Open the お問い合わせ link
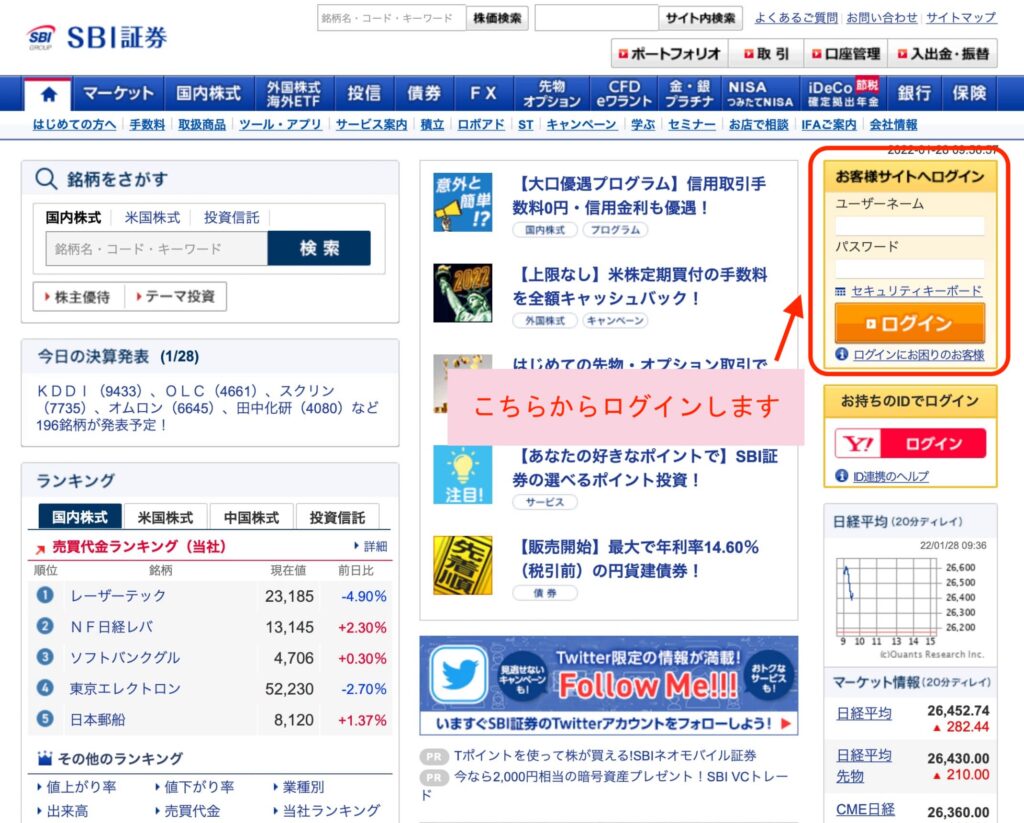This screenshot has height=823, width=1024. 882,18
